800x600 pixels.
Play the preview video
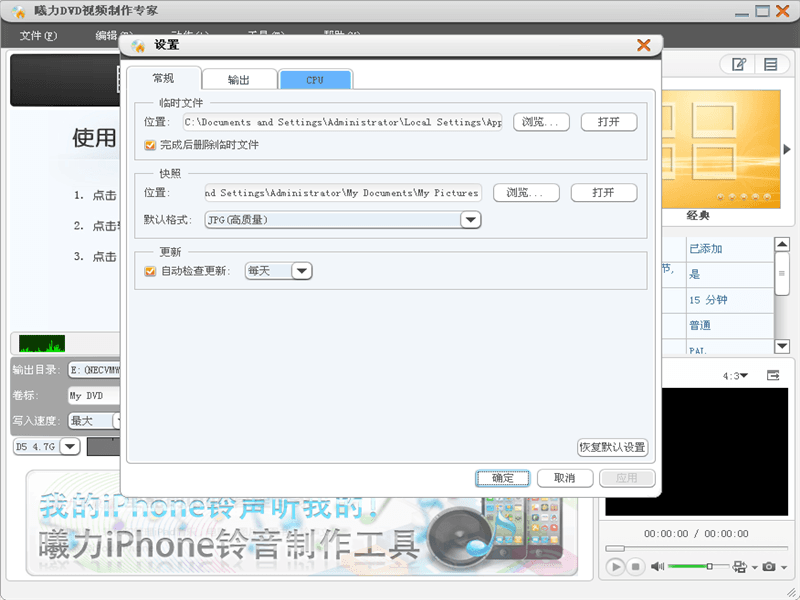point(616,566)
